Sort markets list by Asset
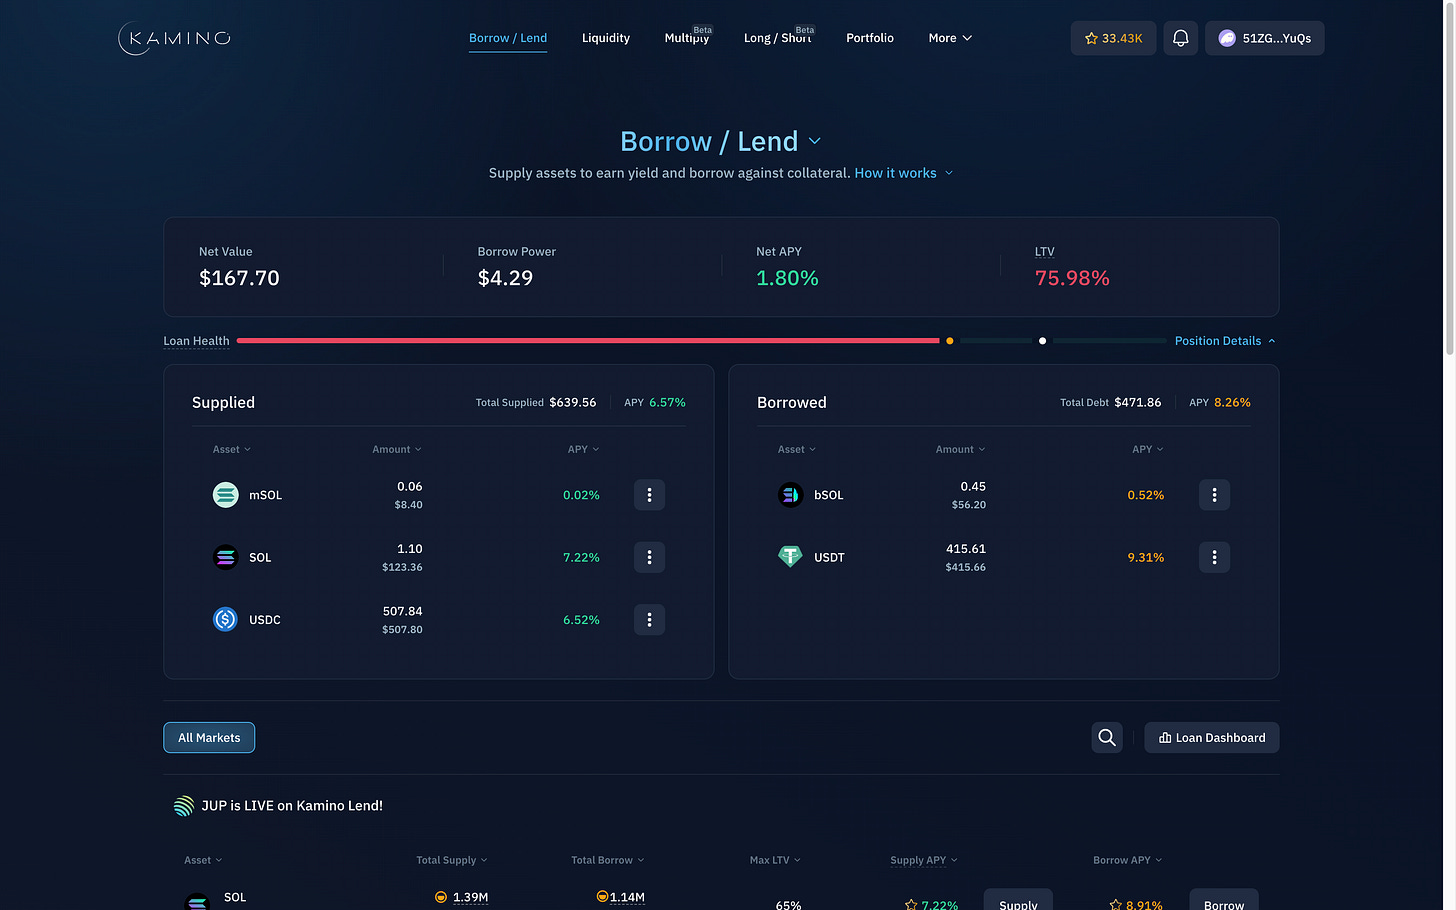1456x910 pixels. click(x=203, y=860)
